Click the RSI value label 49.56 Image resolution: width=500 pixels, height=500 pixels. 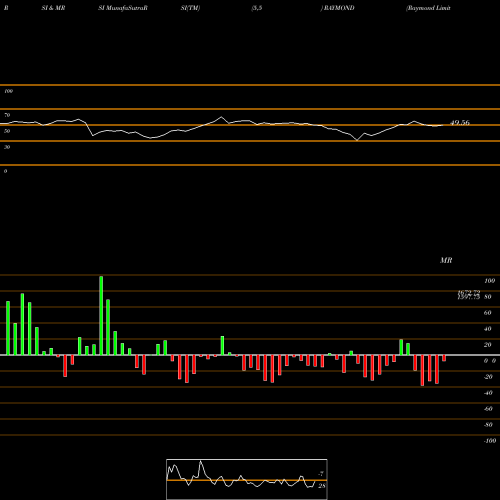[x=460, y=123]
